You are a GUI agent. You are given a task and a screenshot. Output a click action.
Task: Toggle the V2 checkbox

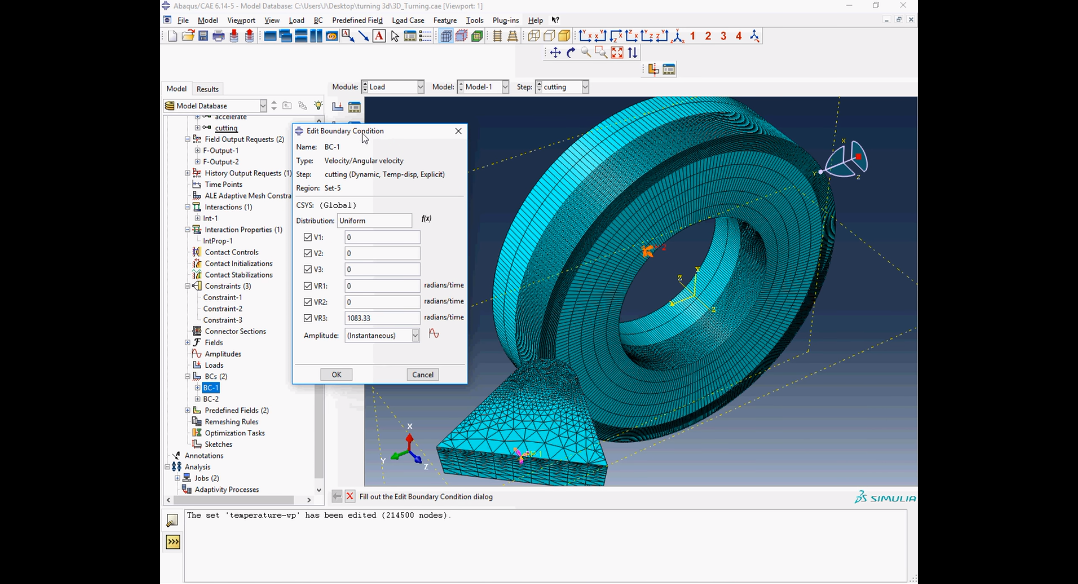click(308, 253)
